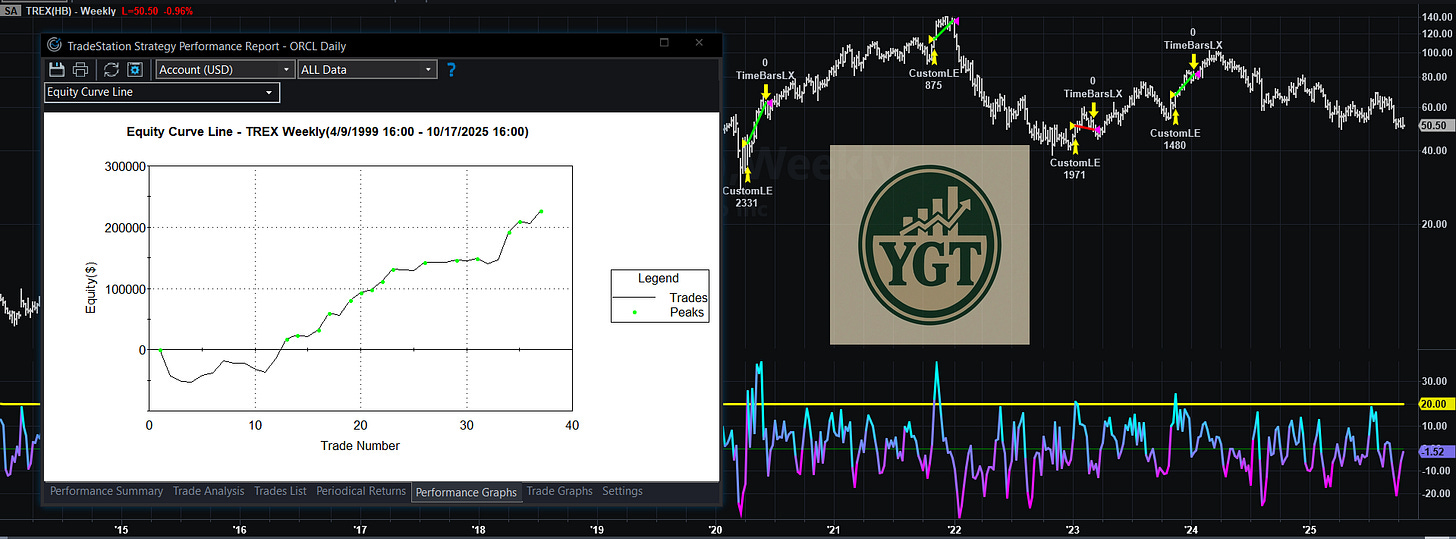Save the performance report
The height and width of the screenshot is (539, 1456).
click(57, 70)
